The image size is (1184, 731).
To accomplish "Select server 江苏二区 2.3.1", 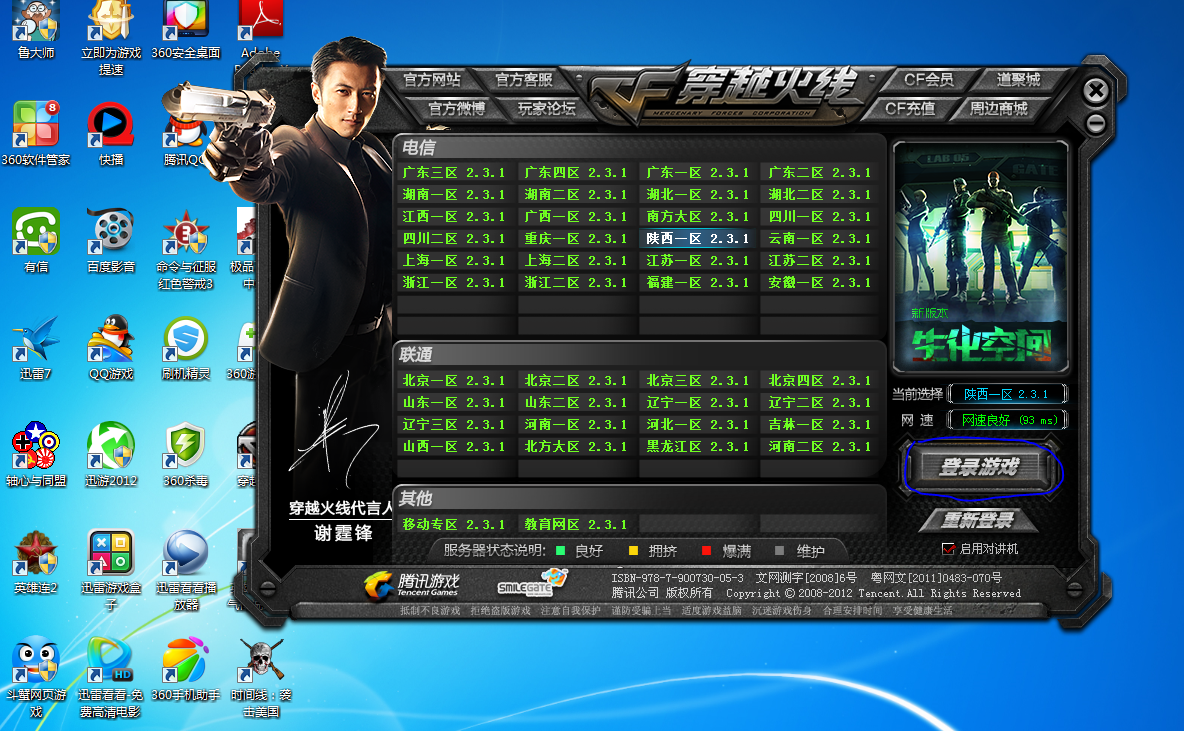I will click(x=820, y=260).
